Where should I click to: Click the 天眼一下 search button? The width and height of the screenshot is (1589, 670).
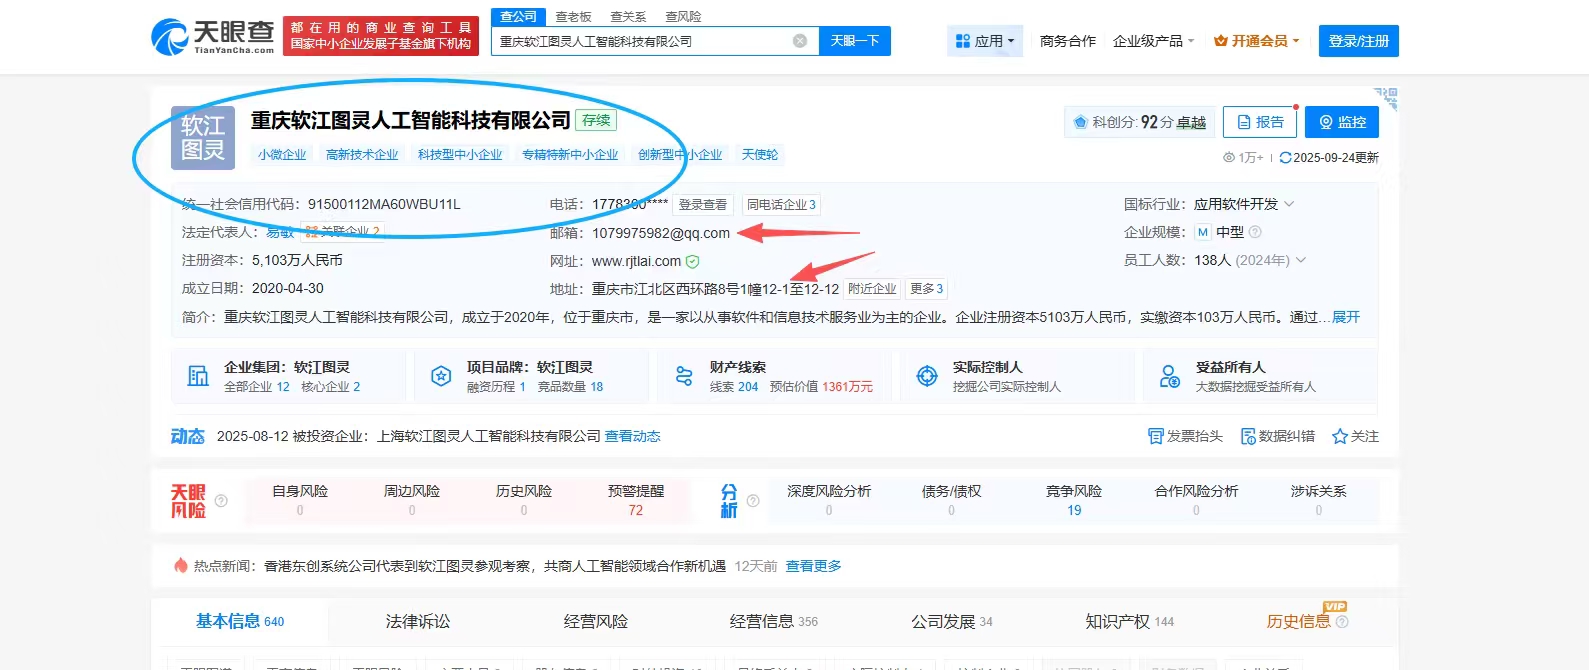coord(855,41)
